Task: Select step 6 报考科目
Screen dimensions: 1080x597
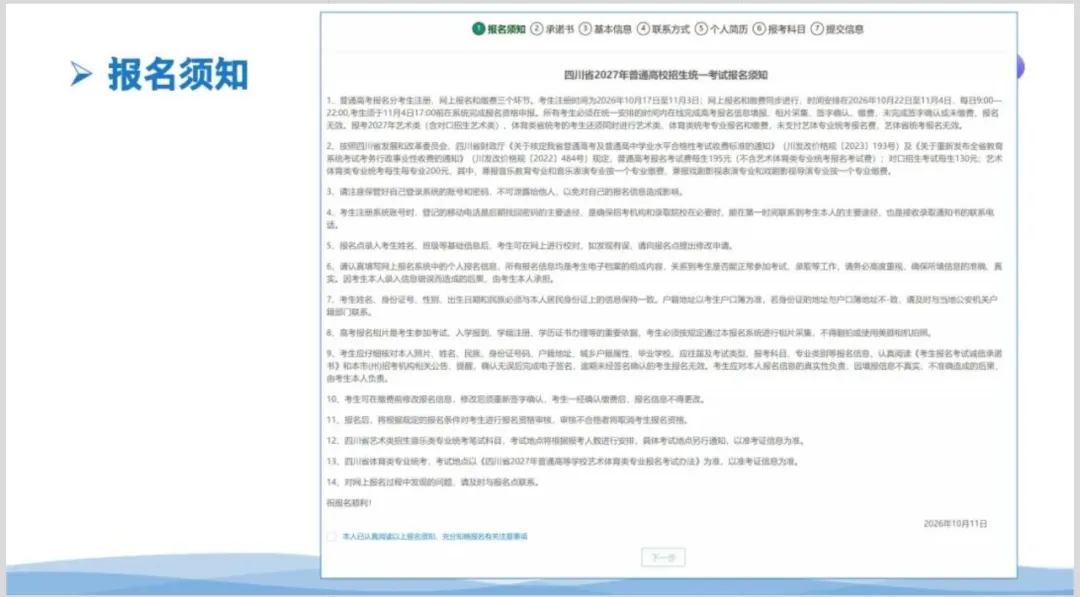Action: tap(778, 29)
